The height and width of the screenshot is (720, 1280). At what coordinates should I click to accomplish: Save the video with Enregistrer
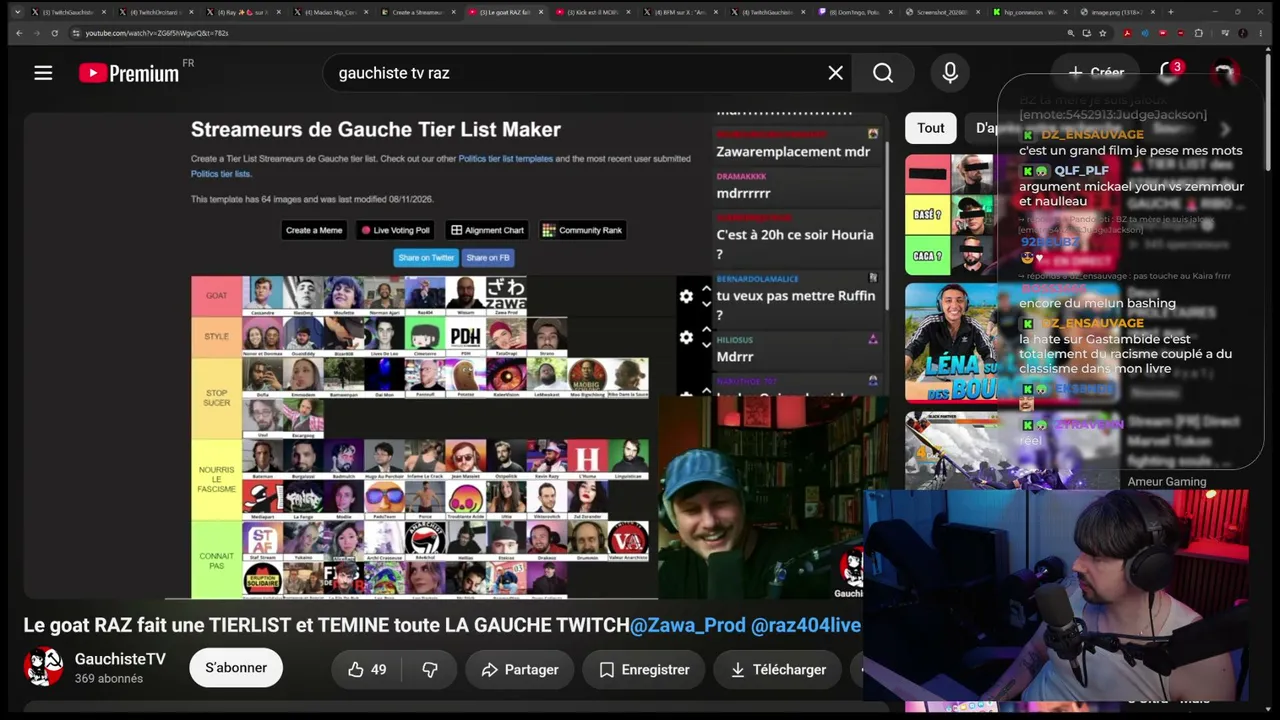coord(644,670)
